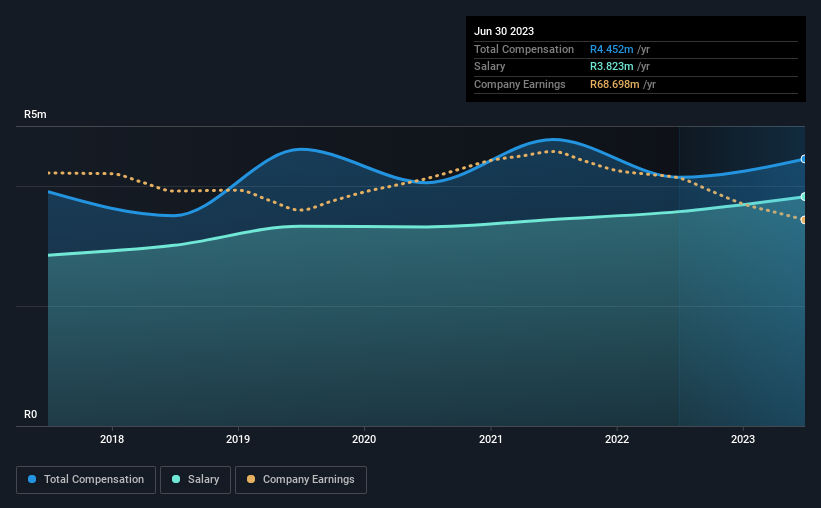This screenshot has height=508, width=821.
Task: Click the R5m y-axis label
Action: [x=35, y=115]
